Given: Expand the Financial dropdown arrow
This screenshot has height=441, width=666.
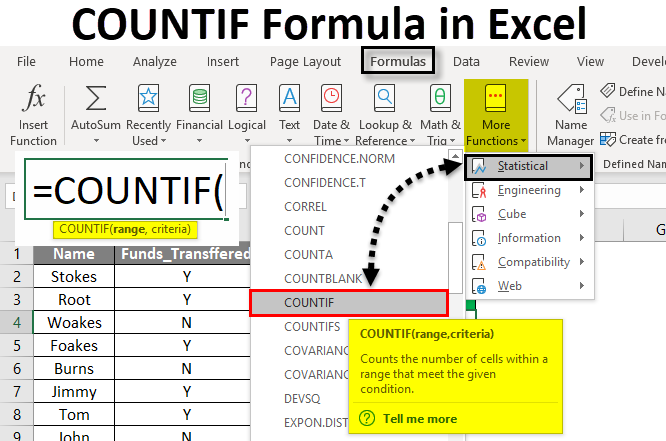Looking at the screenshot, I should coord(199,141).
